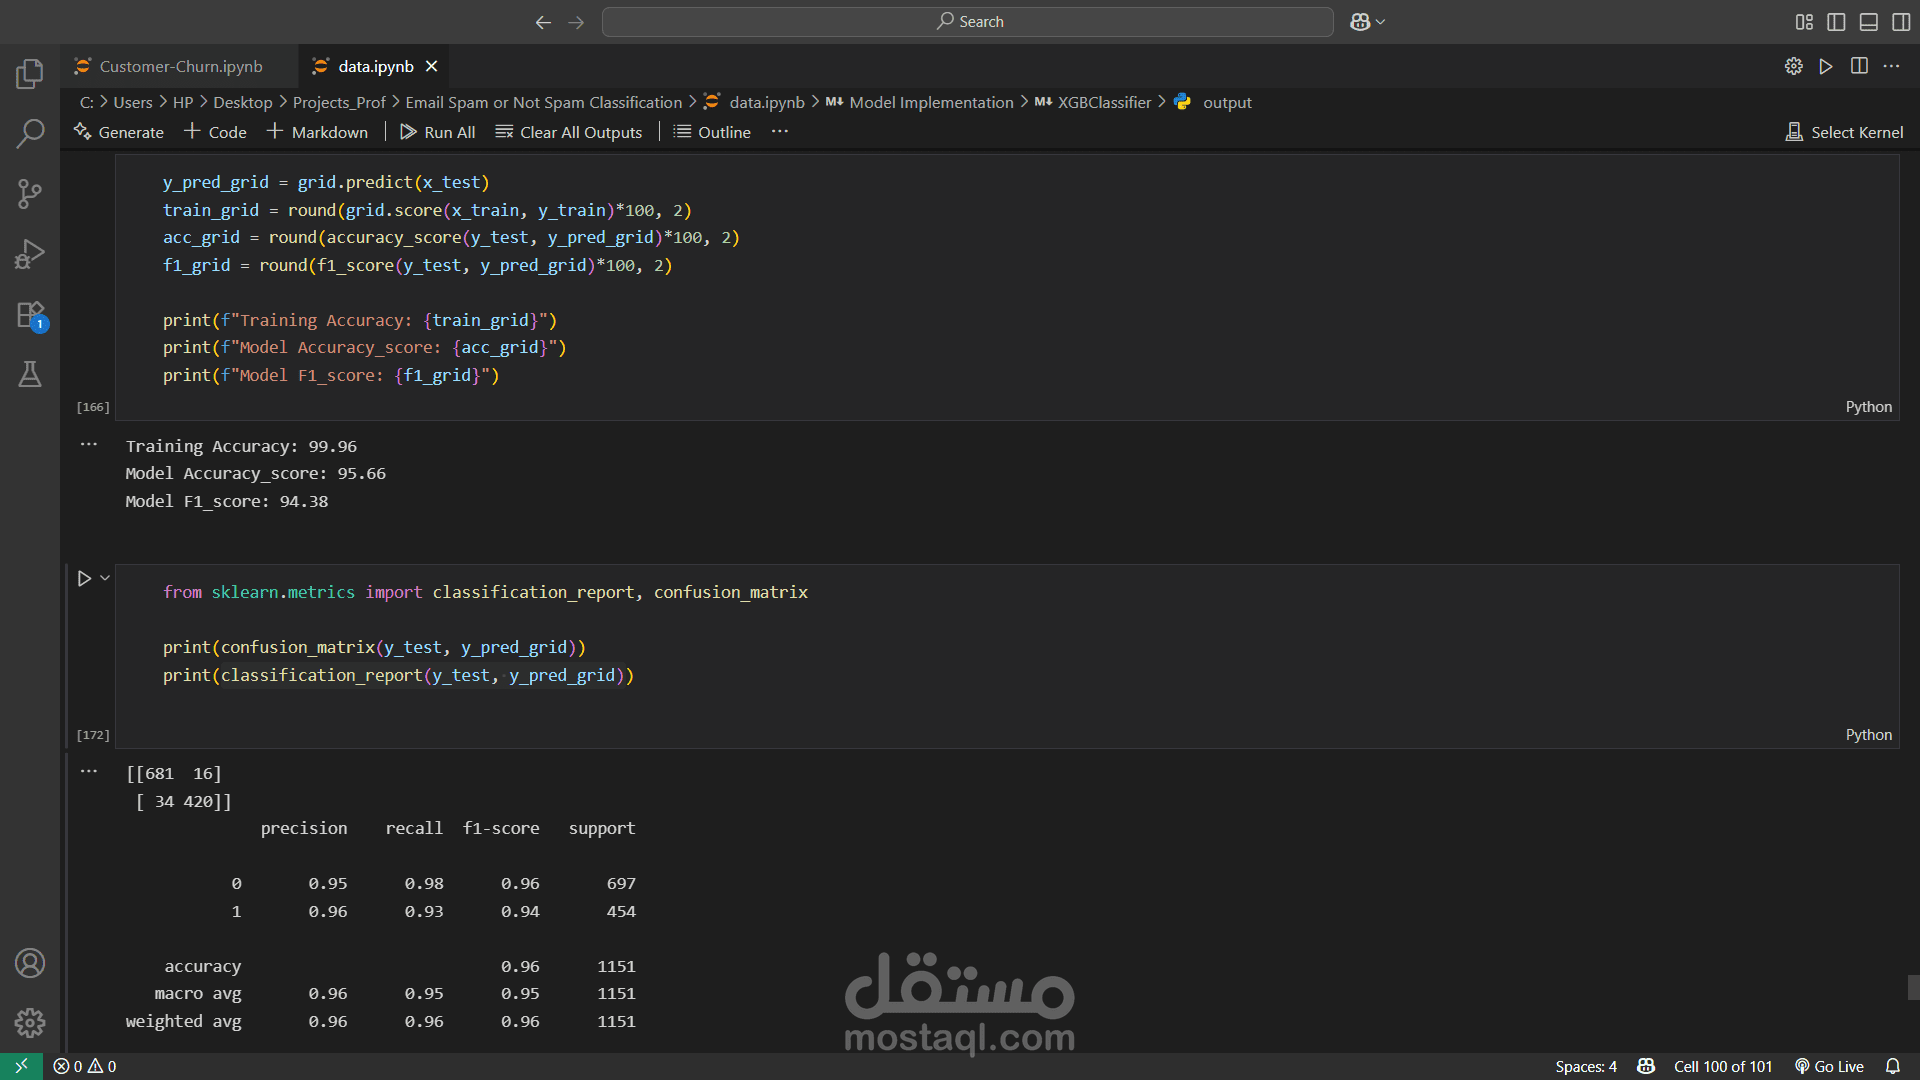Close the data.ipynb tab
1920x1080 pixels.
click(x=432, y=66)
